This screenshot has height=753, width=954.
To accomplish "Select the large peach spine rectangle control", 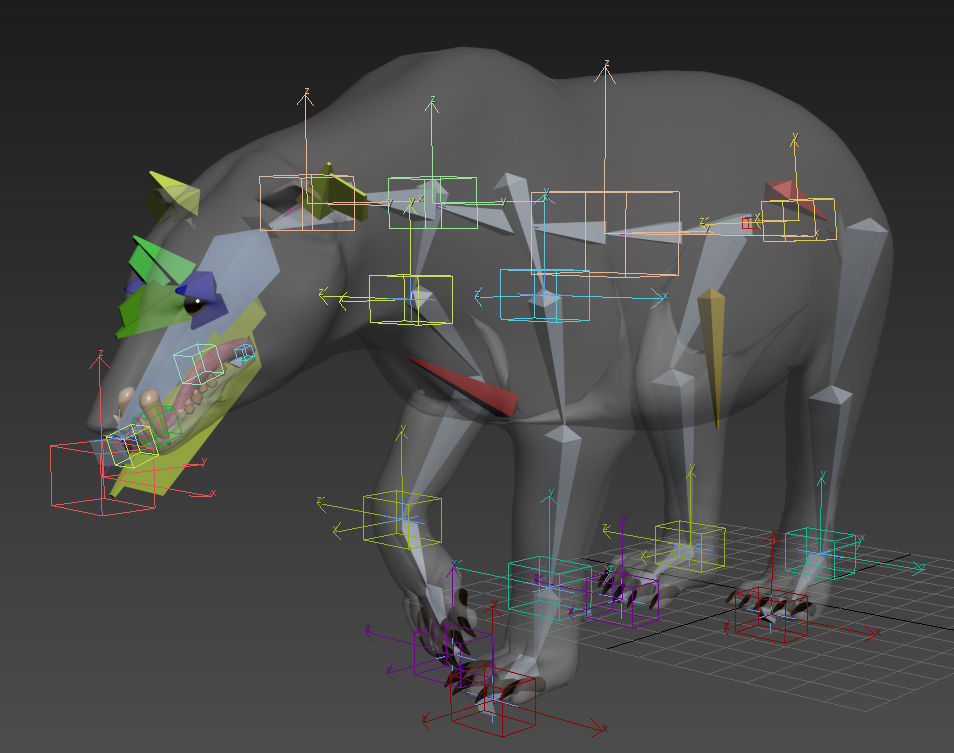I will pyautogui.click(x=605, y=234).
